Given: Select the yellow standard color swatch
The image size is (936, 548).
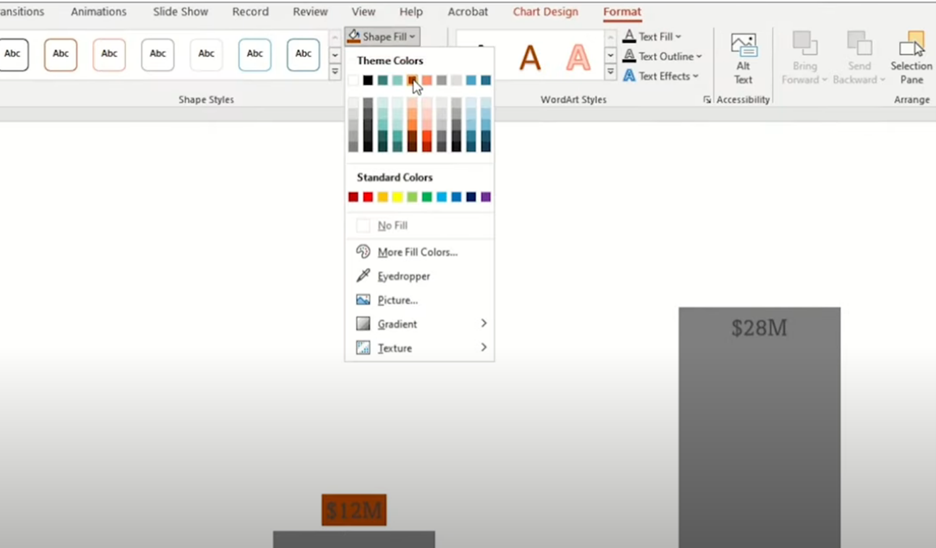Looking at the screenshot, I should [397, 197].
